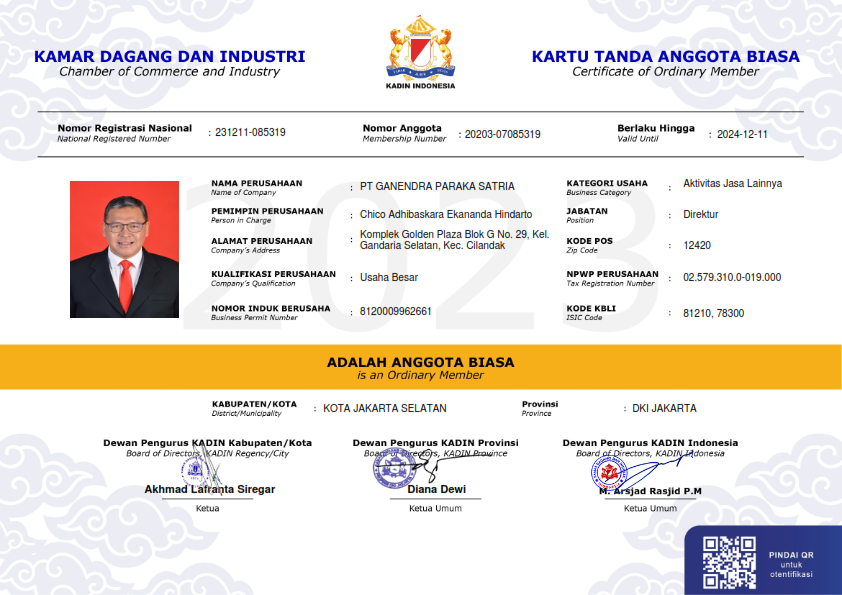Click the tax registration number 02.579.310.0-019.000

(x=731, y=278)
